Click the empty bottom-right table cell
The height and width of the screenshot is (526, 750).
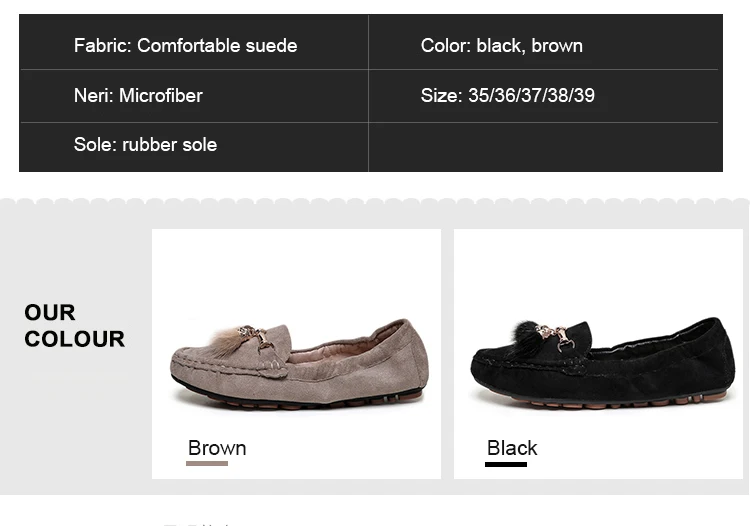coord(544,146)
